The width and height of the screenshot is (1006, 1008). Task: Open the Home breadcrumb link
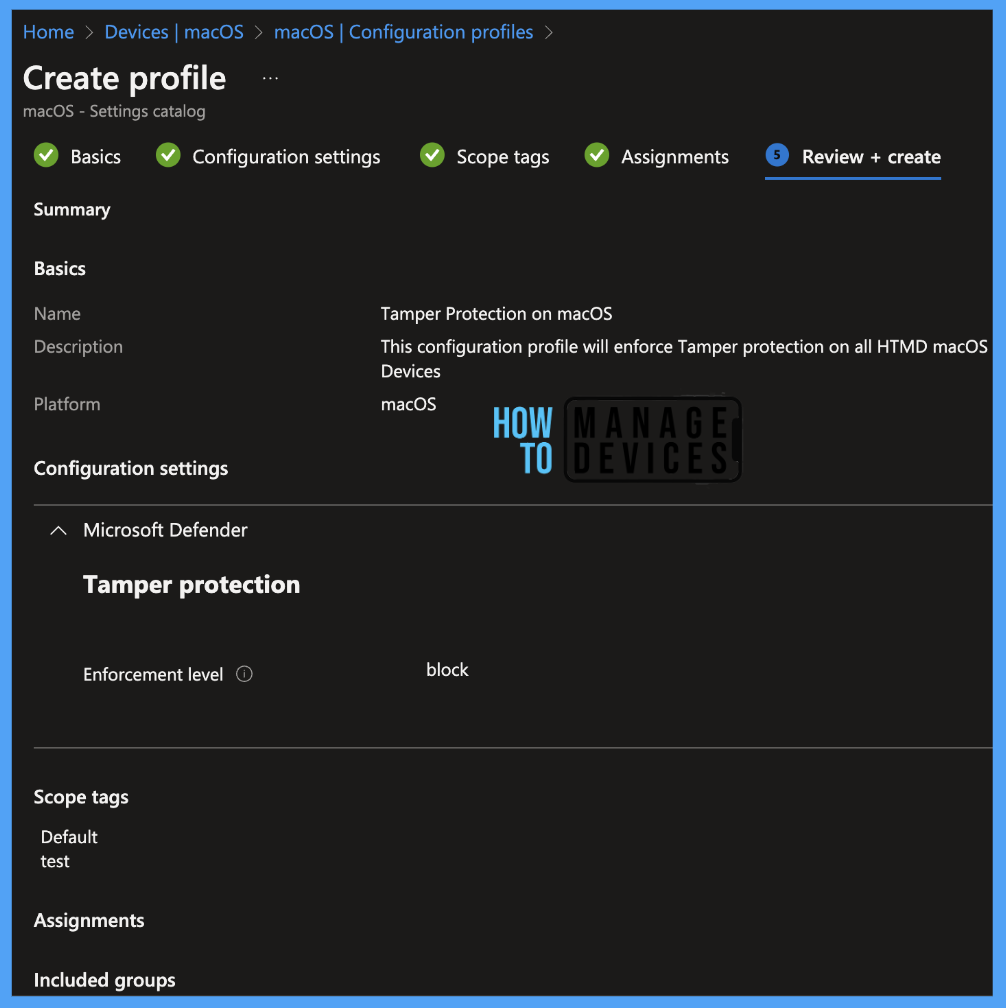48,32
